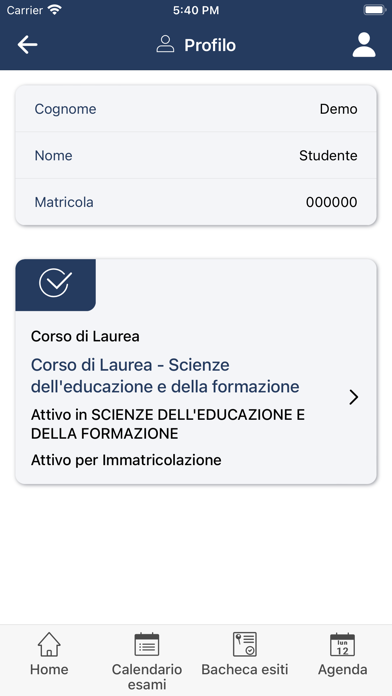Viewport: 392px width, 696px height.
Task: Select the Bacheca esiti tab label
Action: click(x=245, y=669)
